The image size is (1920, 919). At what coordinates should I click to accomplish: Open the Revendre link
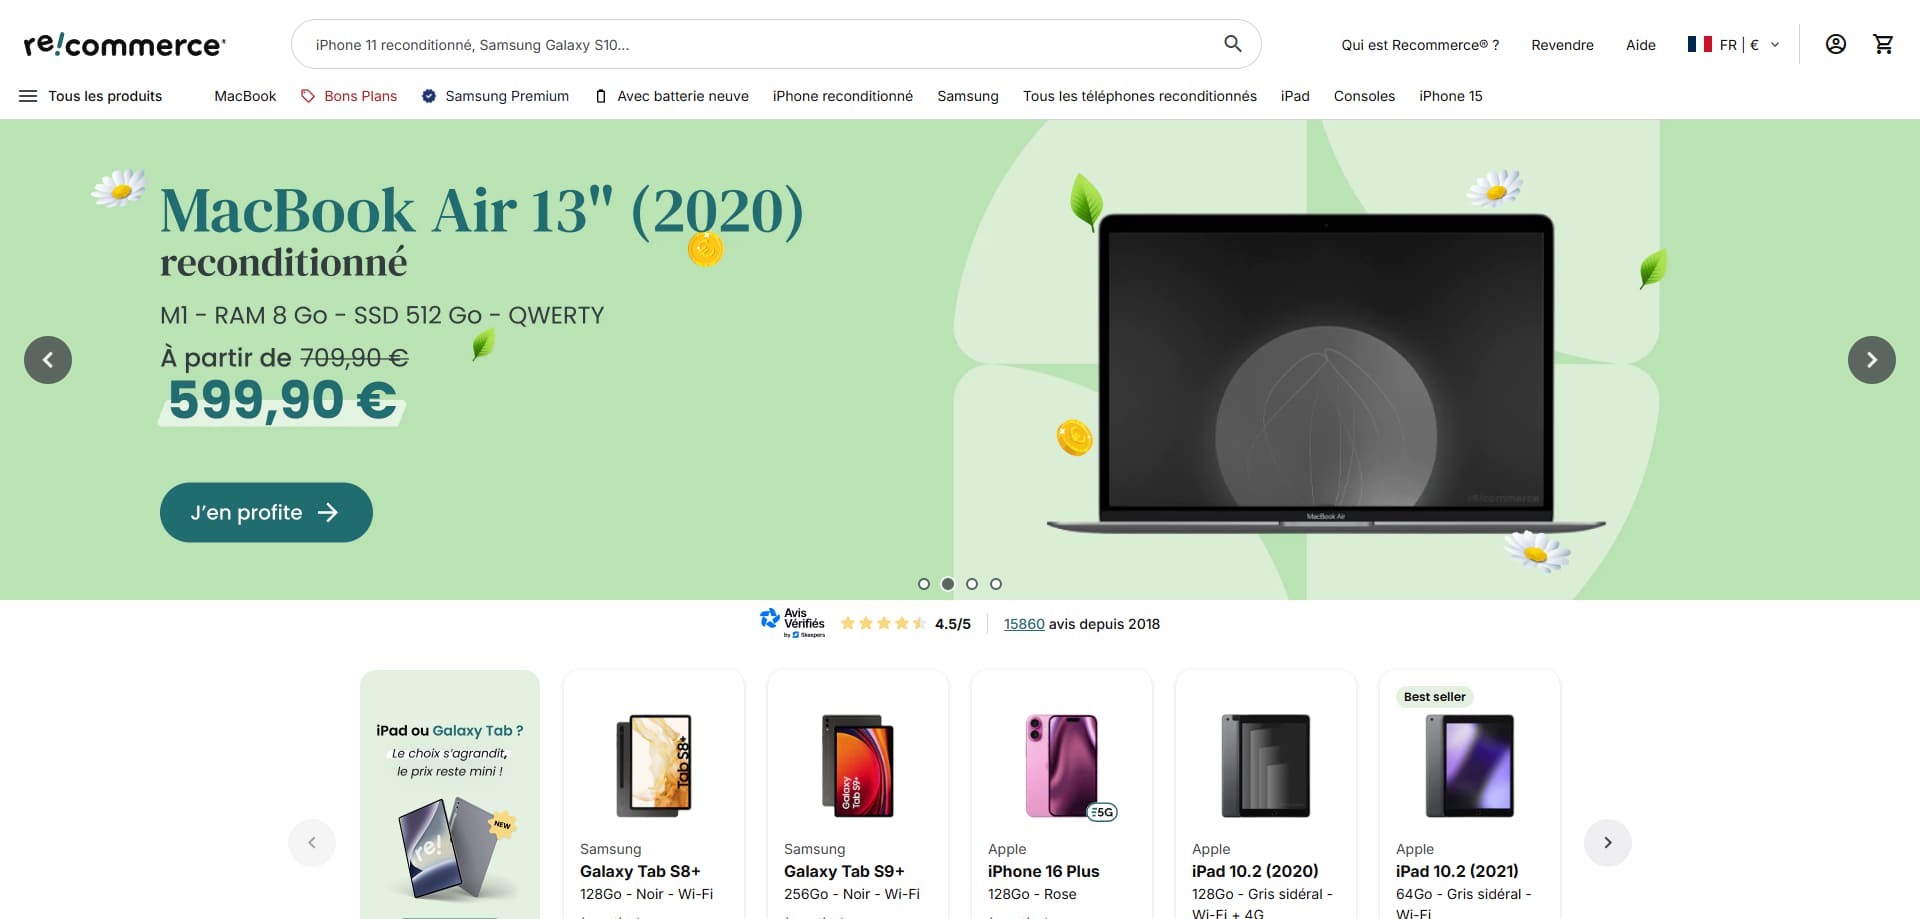tap(1562, 45)
